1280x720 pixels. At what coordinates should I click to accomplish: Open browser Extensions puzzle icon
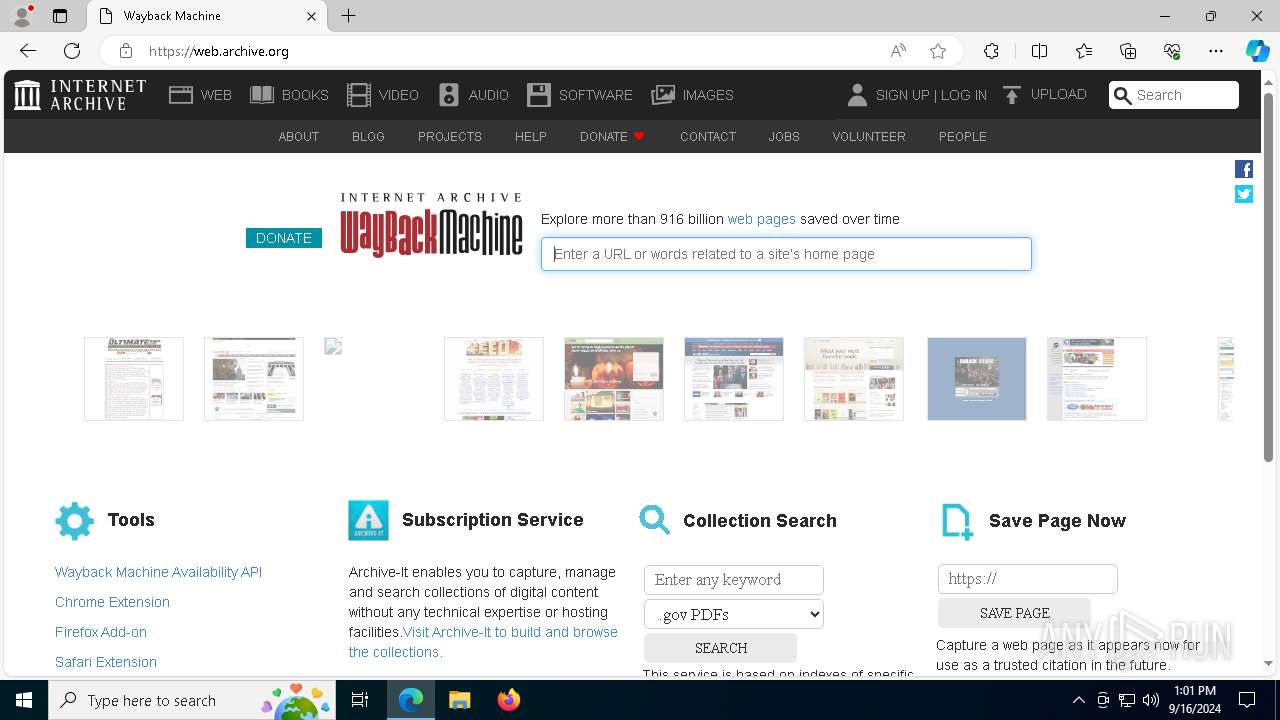(x=991, y=51)
